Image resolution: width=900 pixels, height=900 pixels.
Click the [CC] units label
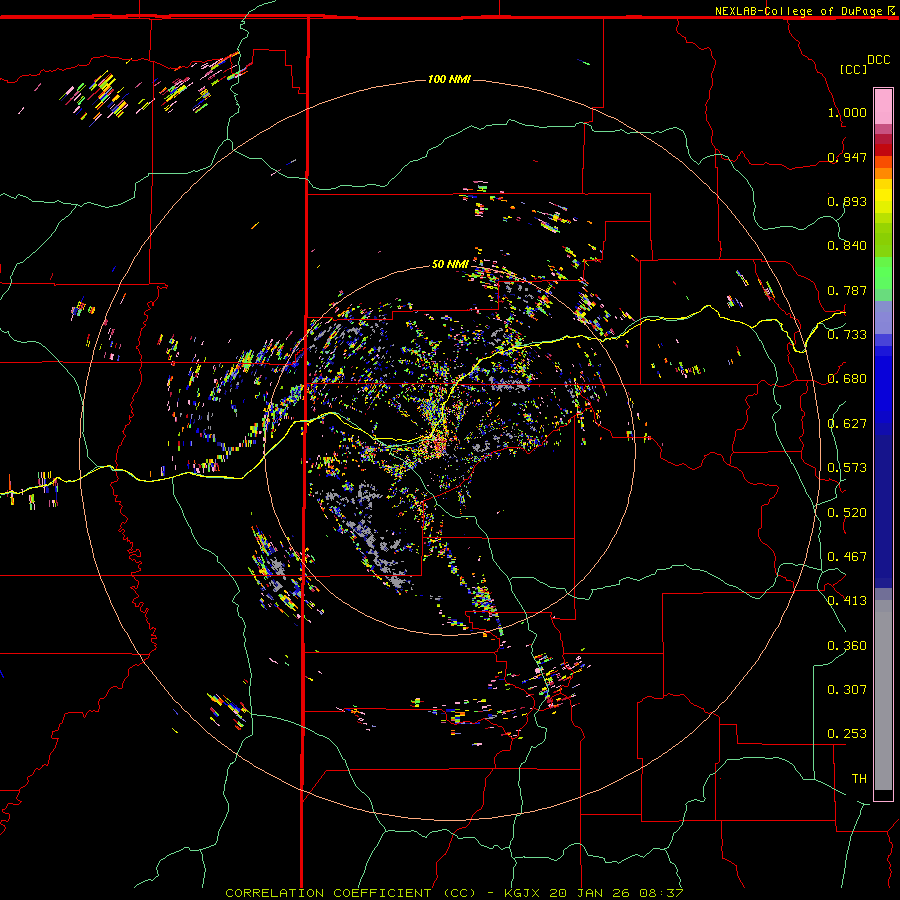854,69
